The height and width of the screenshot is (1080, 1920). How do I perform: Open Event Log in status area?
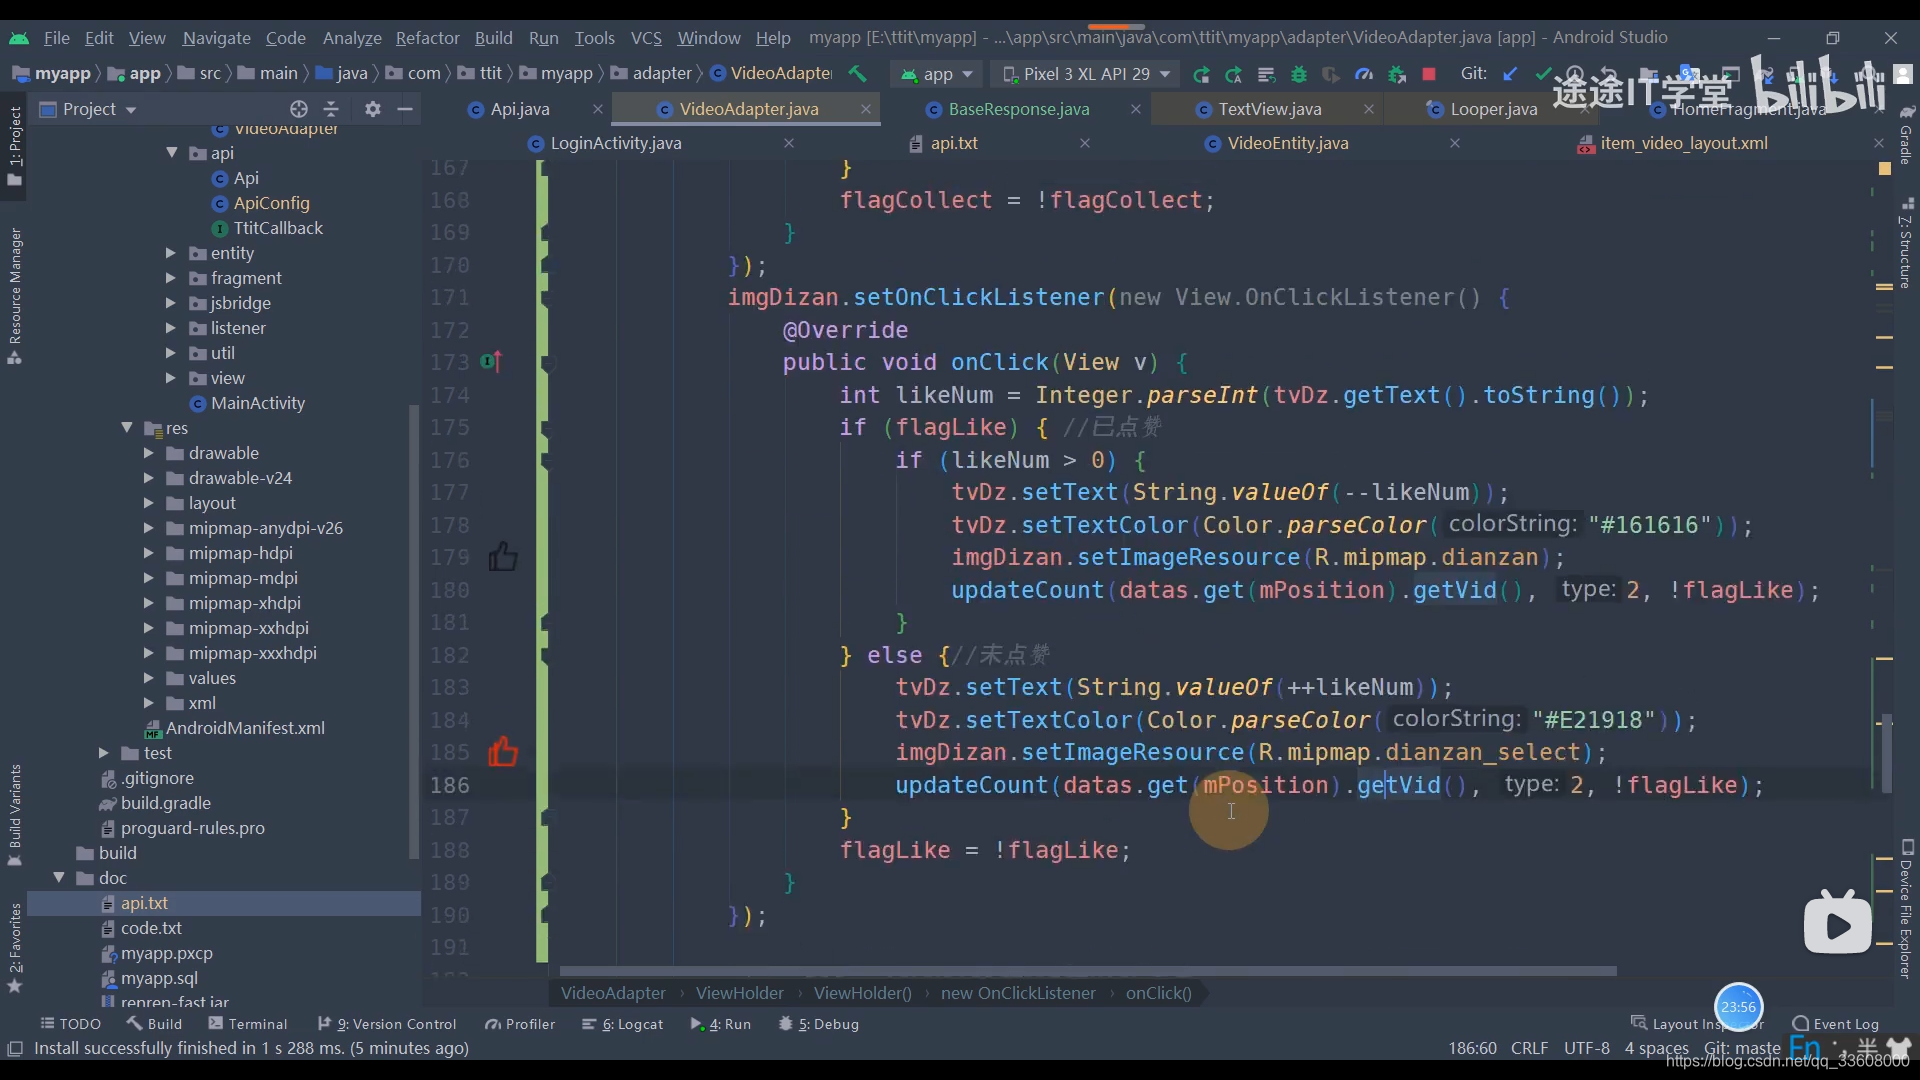(1836, 1023)
